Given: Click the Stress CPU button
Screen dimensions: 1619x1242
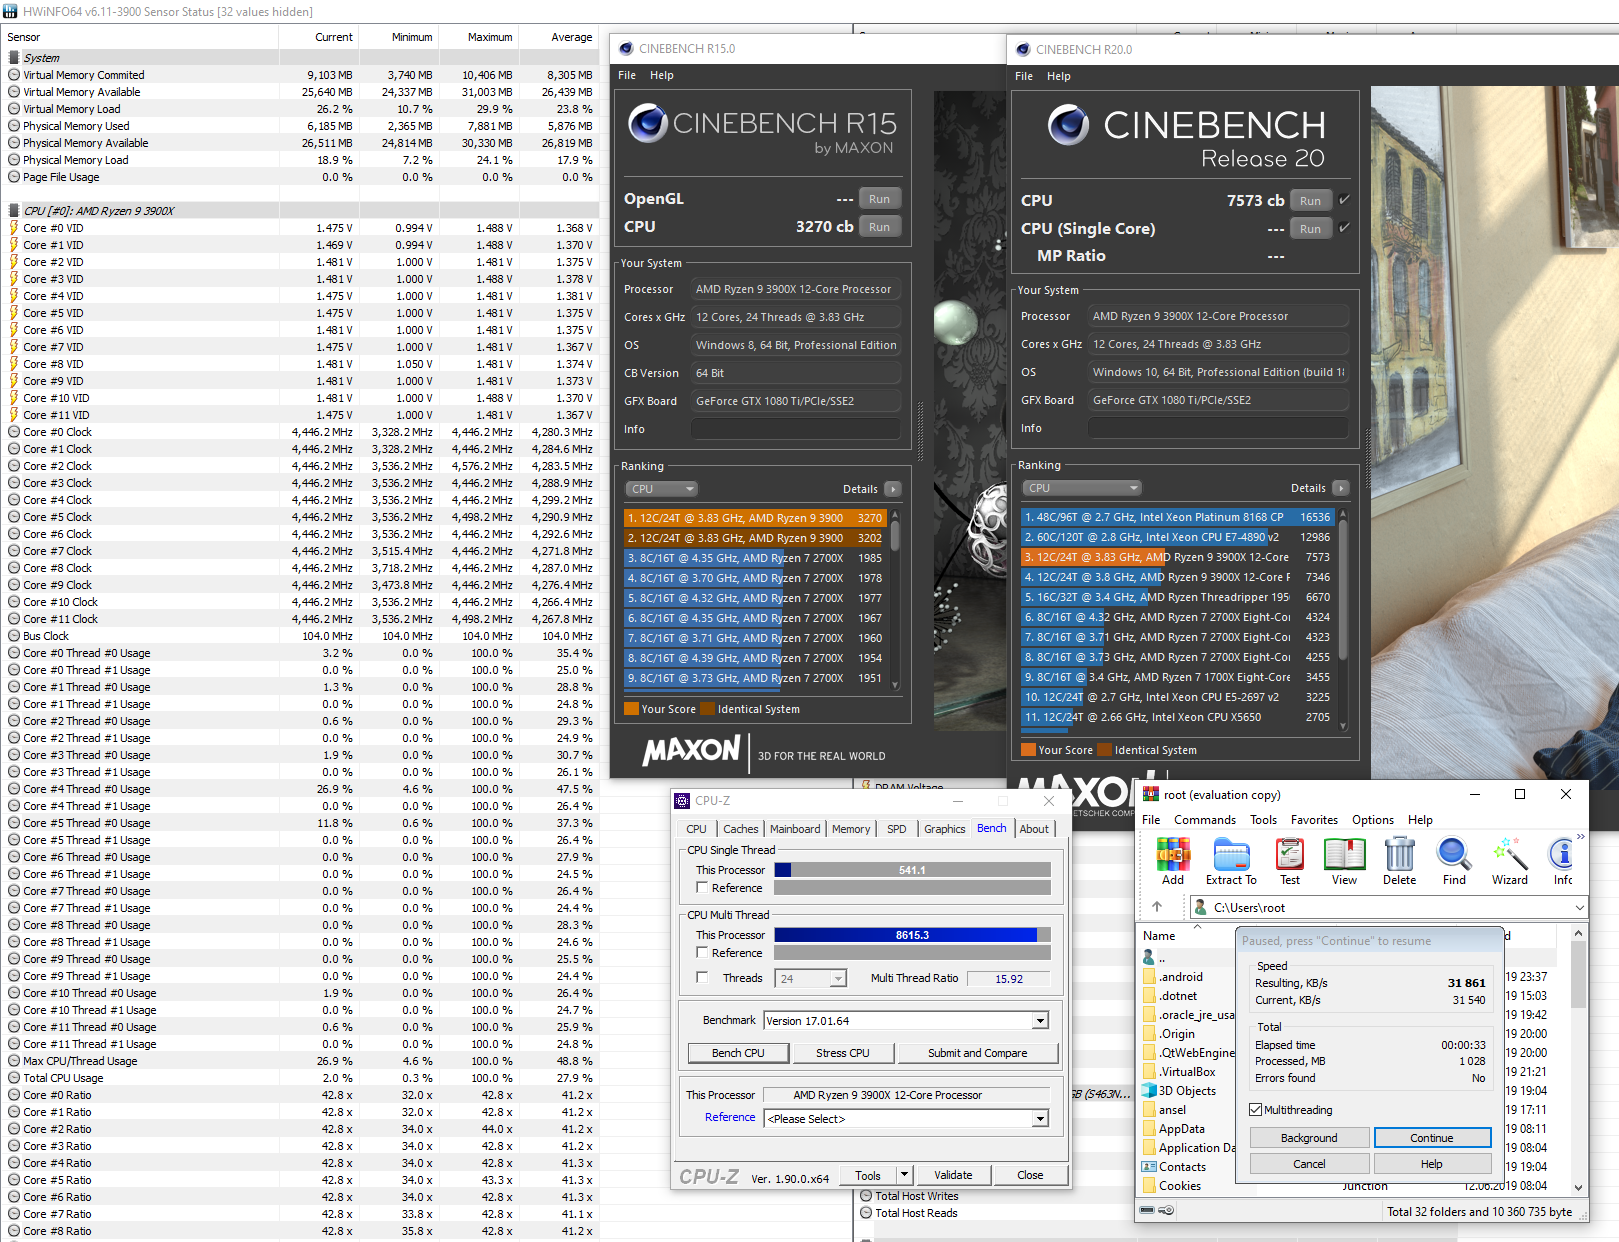Looking at the screenshot, I should pos(842,1053).
